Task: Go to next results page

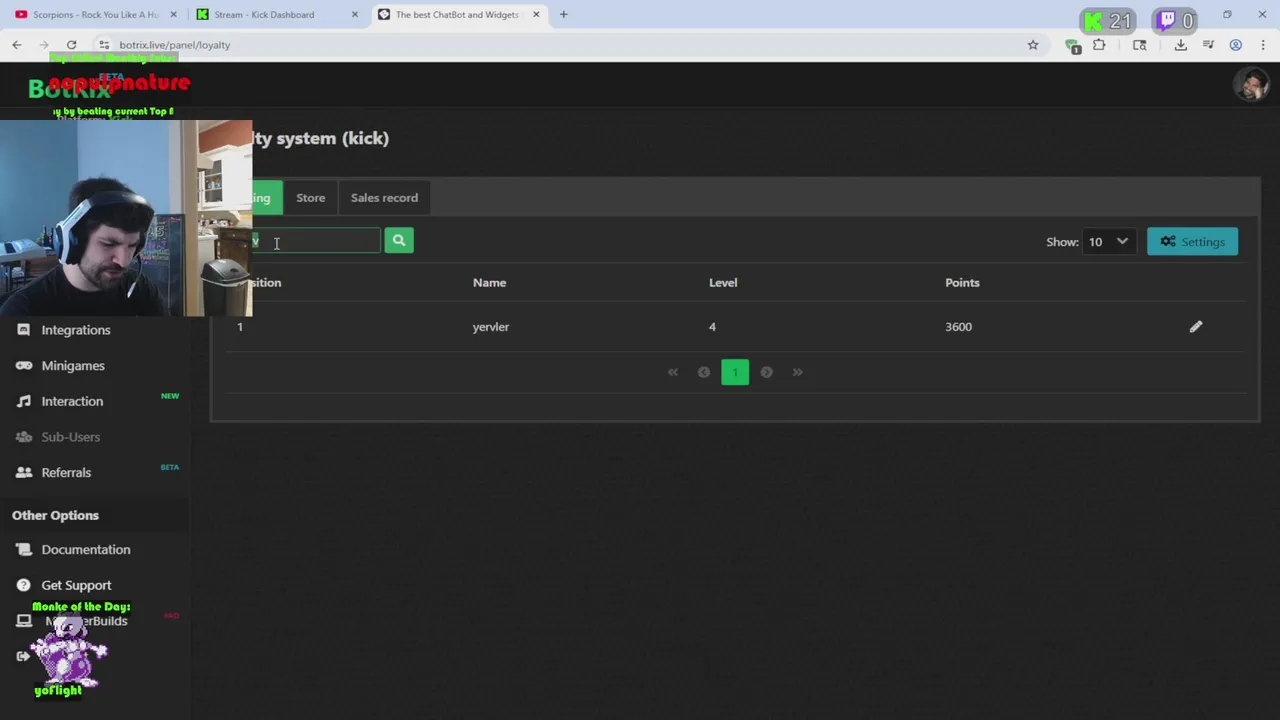Action: coord(766,372)
